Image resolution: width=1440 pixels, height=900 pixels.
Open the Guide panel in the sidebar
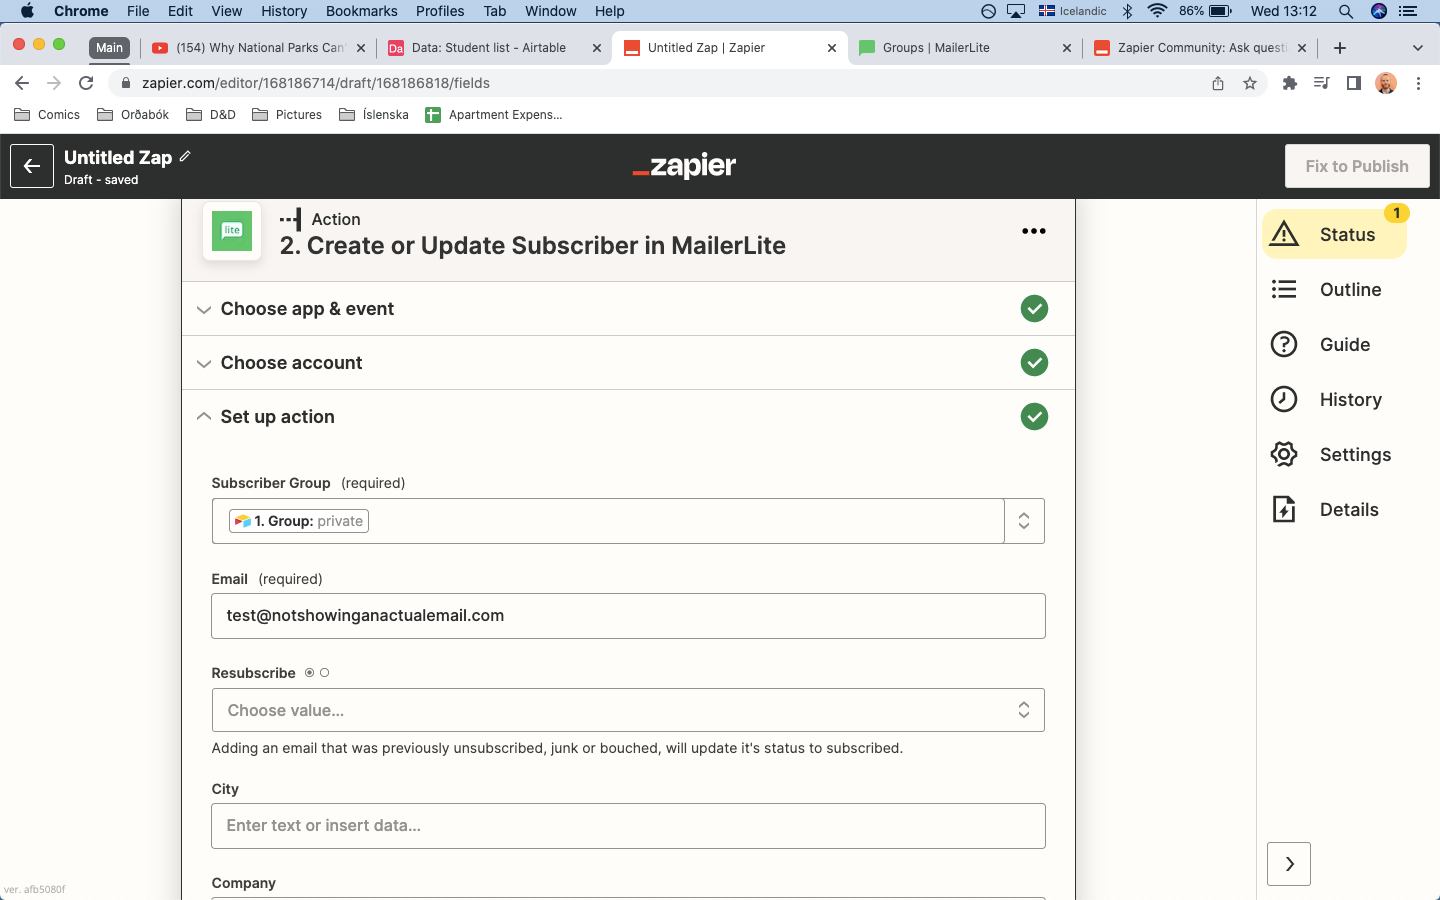coord(1321,345)
